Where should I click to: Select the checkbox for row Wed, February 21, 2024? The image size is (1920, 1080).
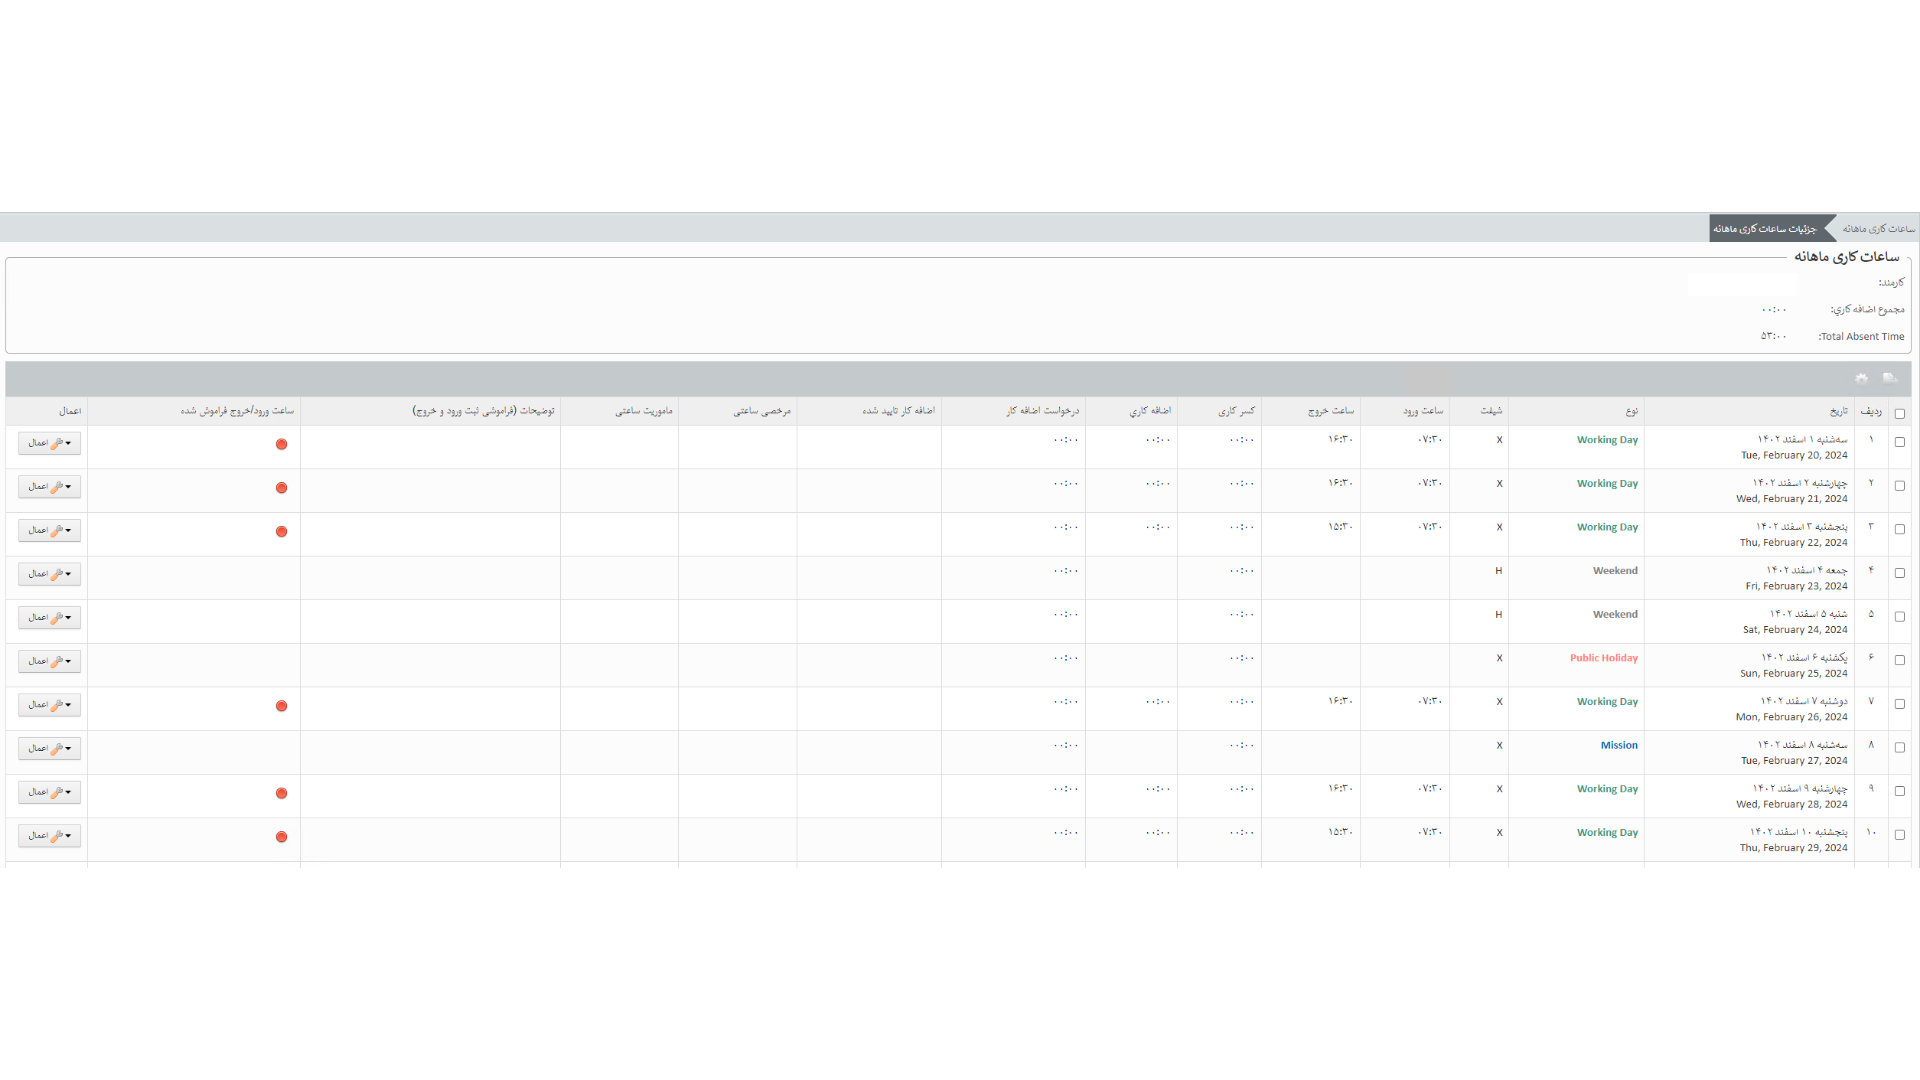(1900, 486)
